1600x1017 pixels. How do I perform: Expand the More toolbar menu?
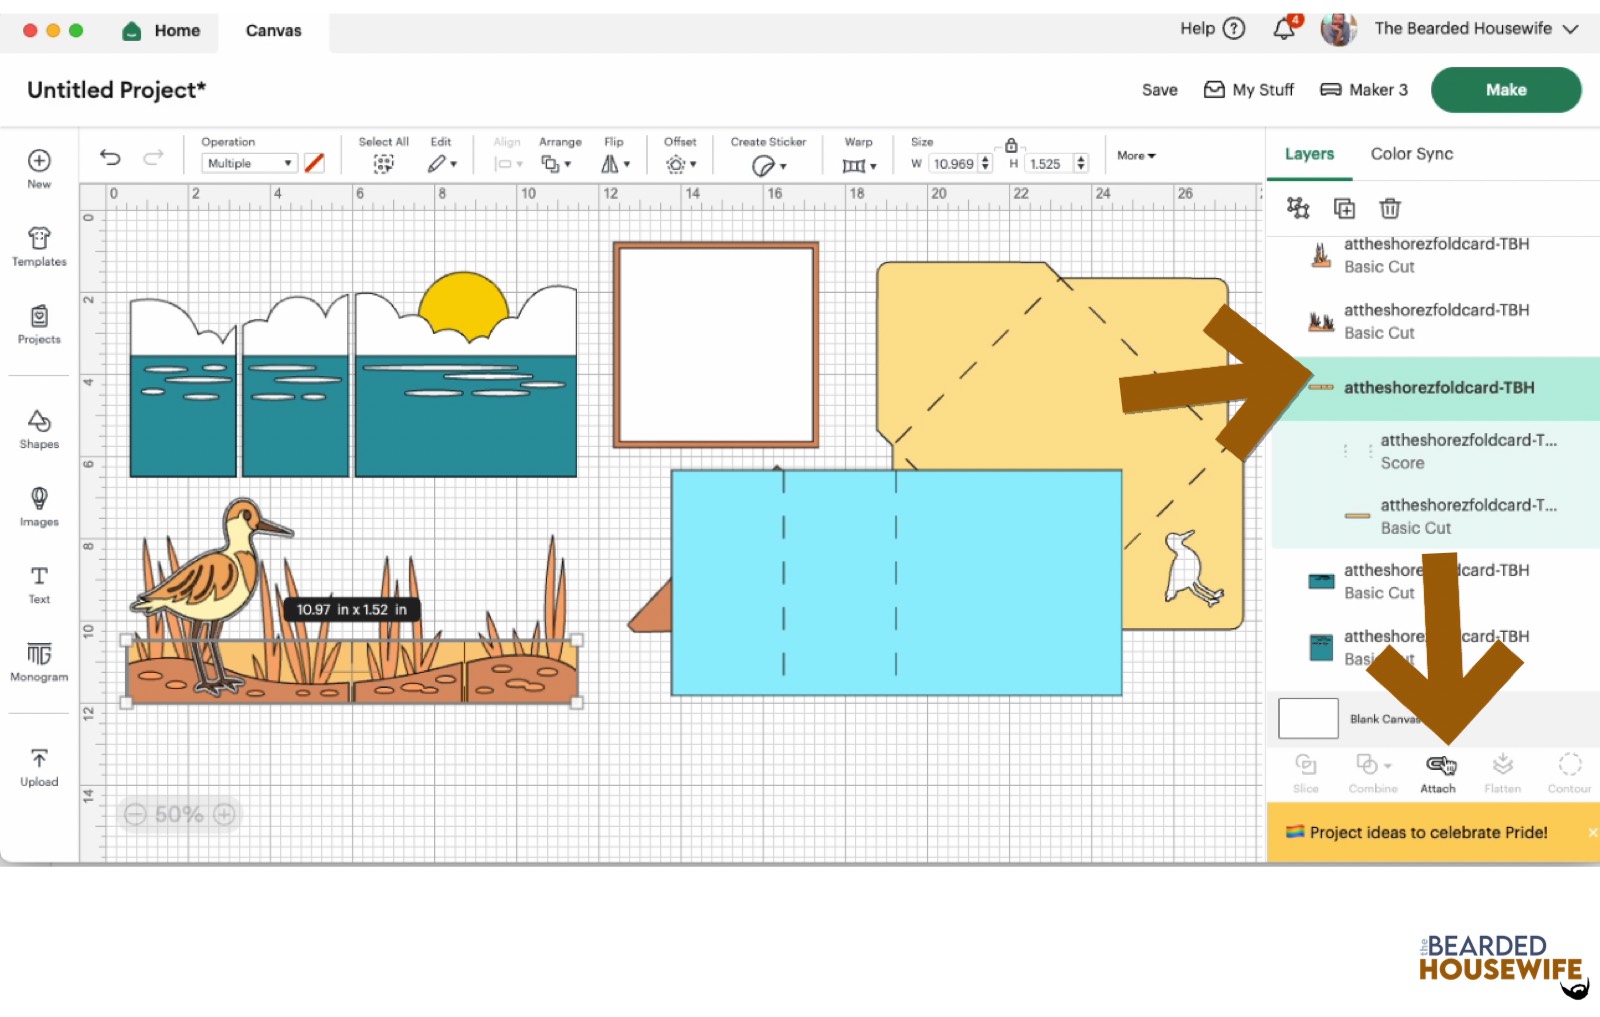coord(1136,155)
